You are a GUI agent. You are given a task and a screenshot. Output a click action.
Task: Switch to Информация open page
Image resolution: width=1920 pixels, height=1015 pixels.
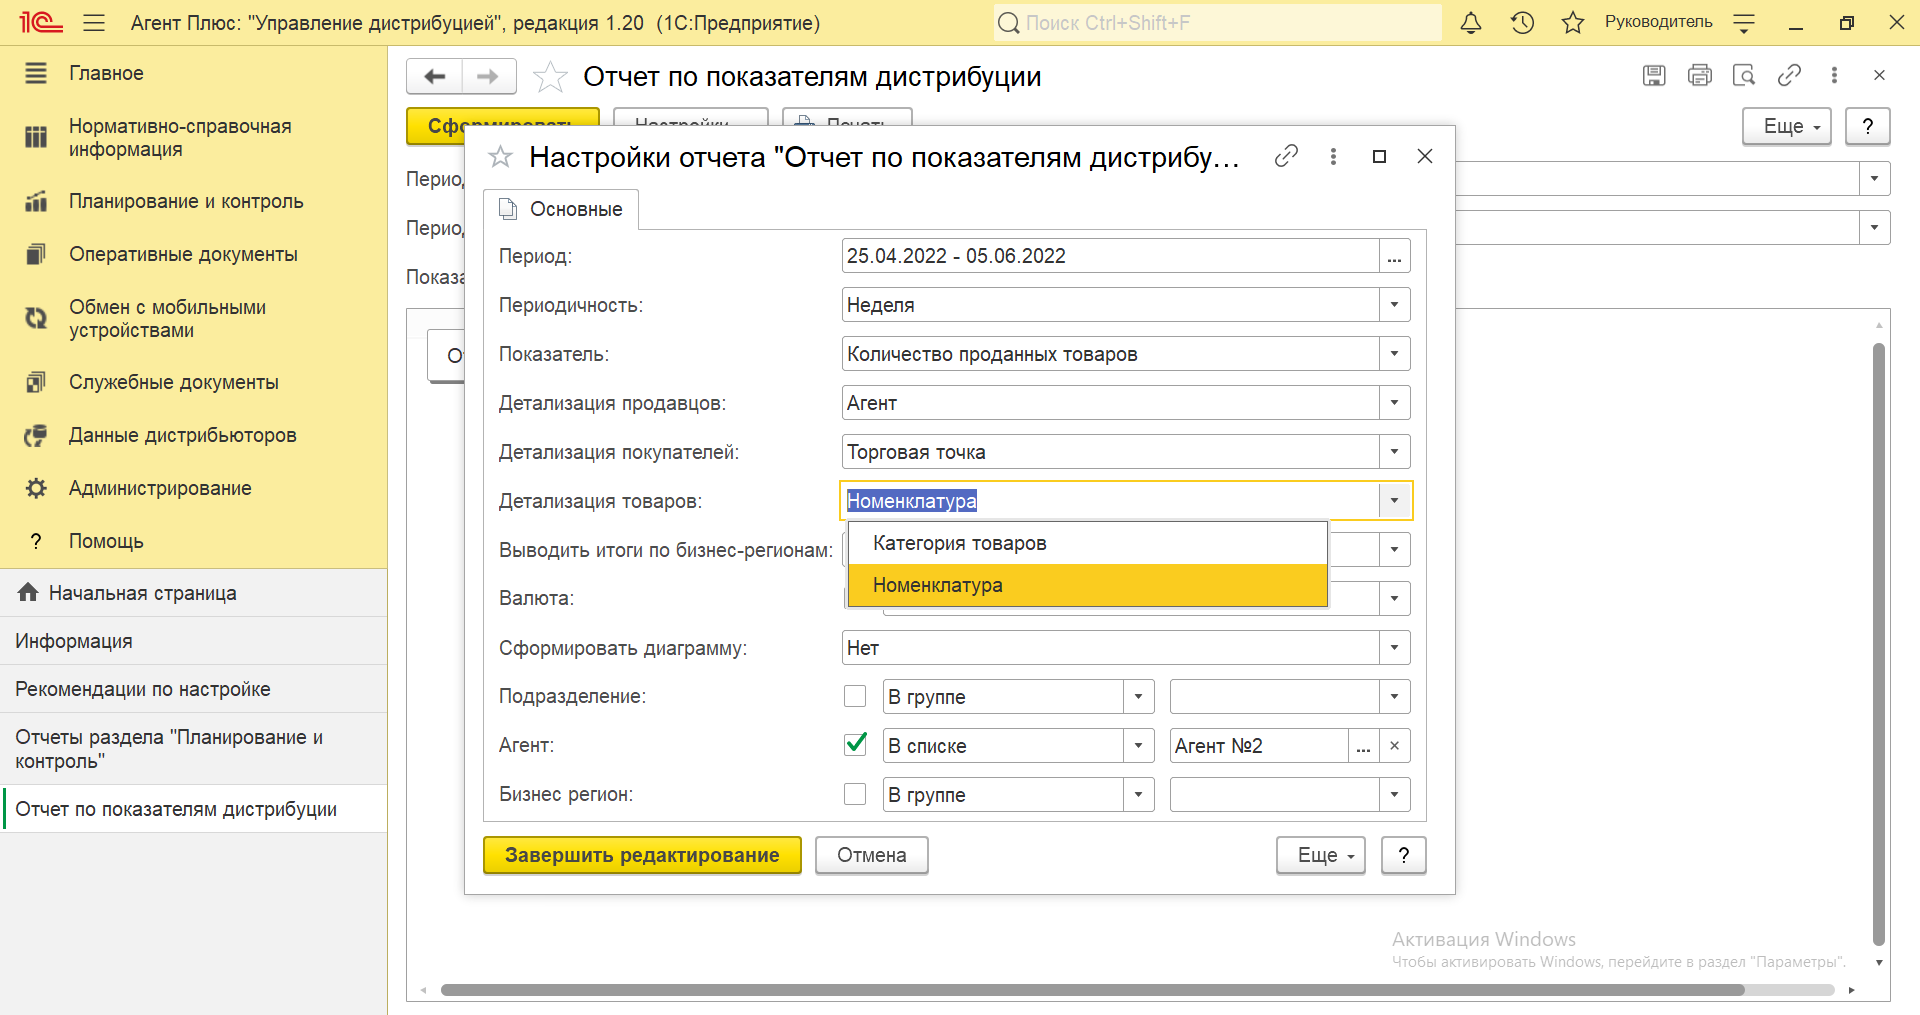[x=193, y=641]
